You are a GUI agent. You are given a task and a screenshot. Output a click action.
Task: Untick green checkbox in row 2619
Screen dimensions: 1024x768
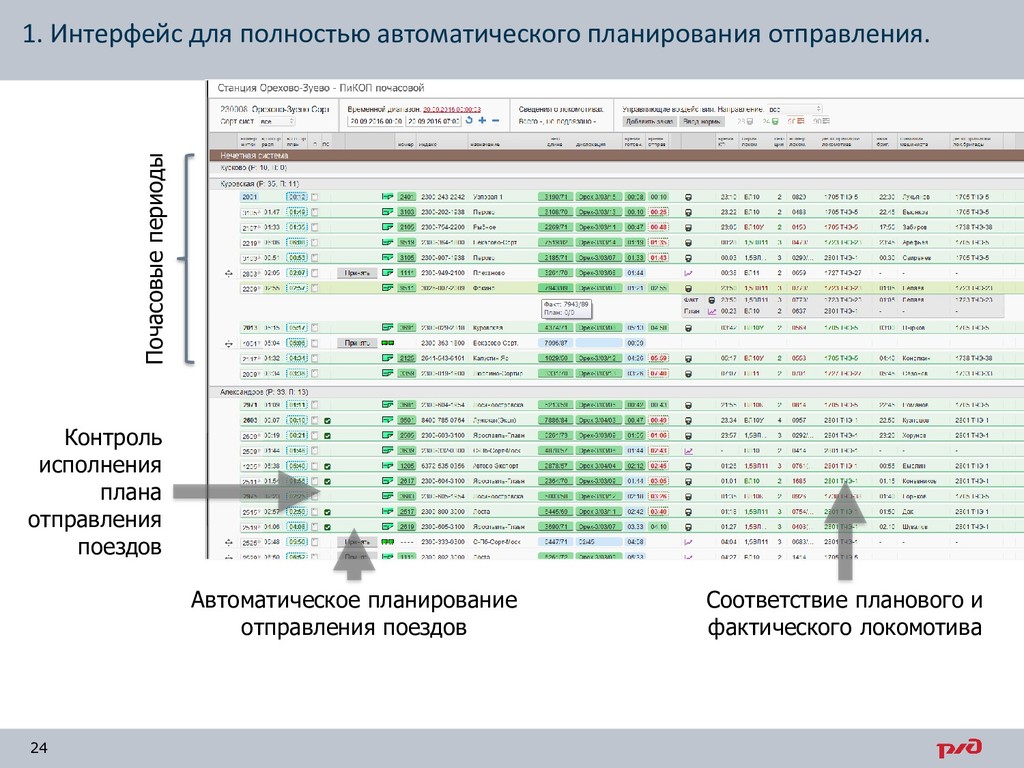(328, 527)
